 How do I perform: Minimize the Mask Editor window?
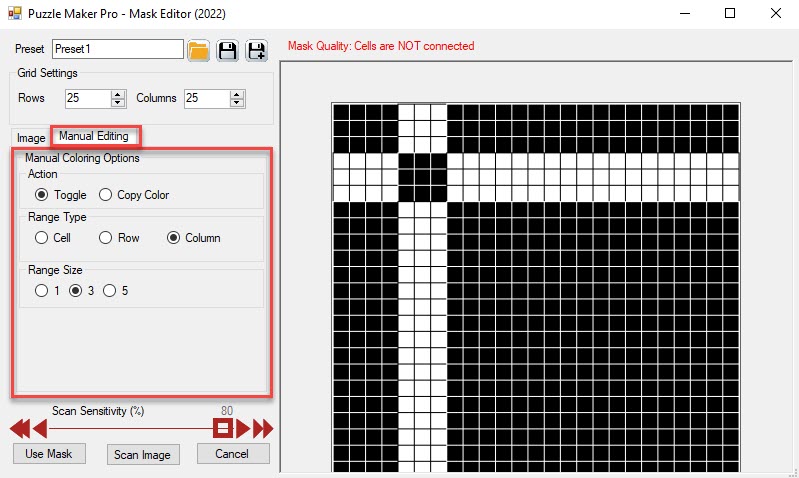point(685,13)
